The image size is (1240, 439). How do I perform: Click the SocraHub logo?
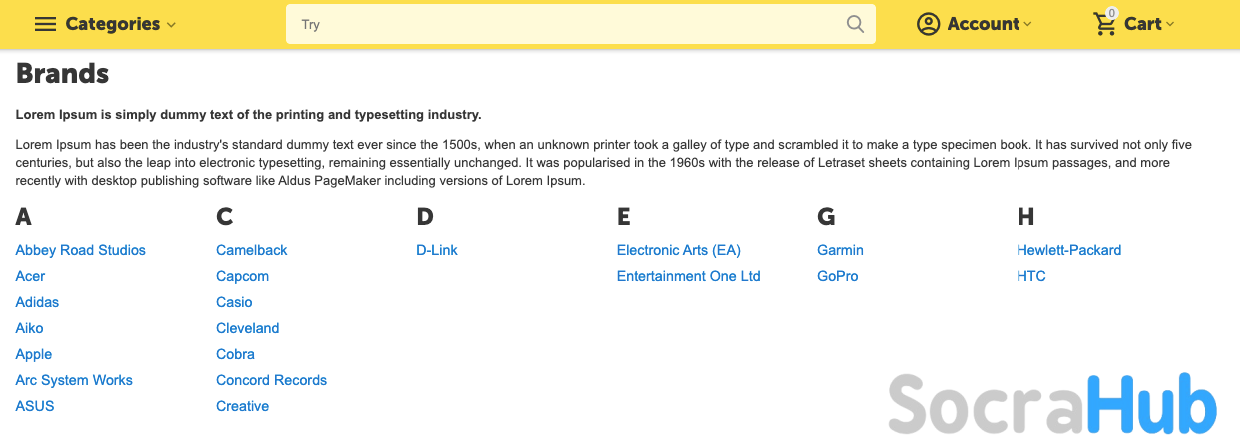point(1052,402)
